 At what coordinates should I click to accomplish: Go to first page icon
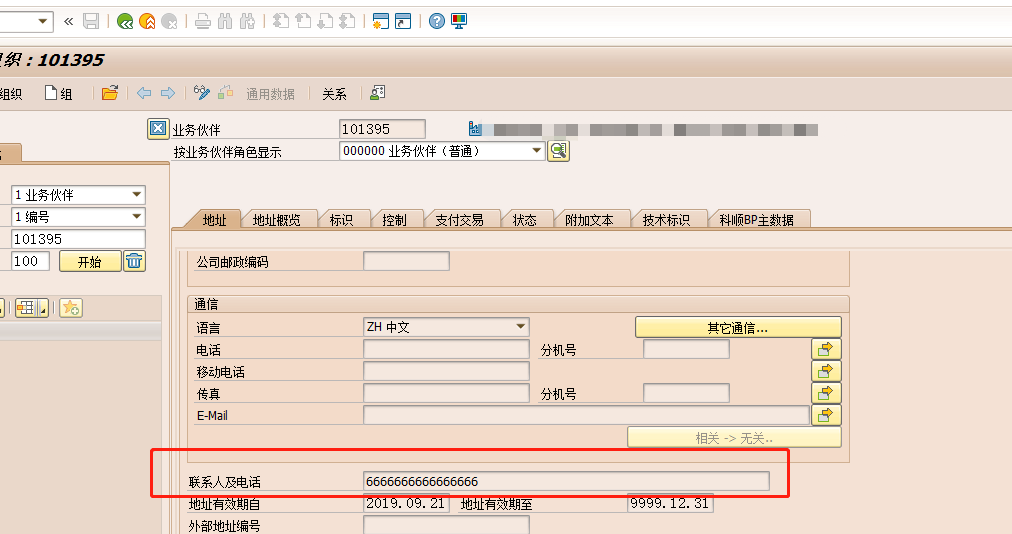click(281, 21)
